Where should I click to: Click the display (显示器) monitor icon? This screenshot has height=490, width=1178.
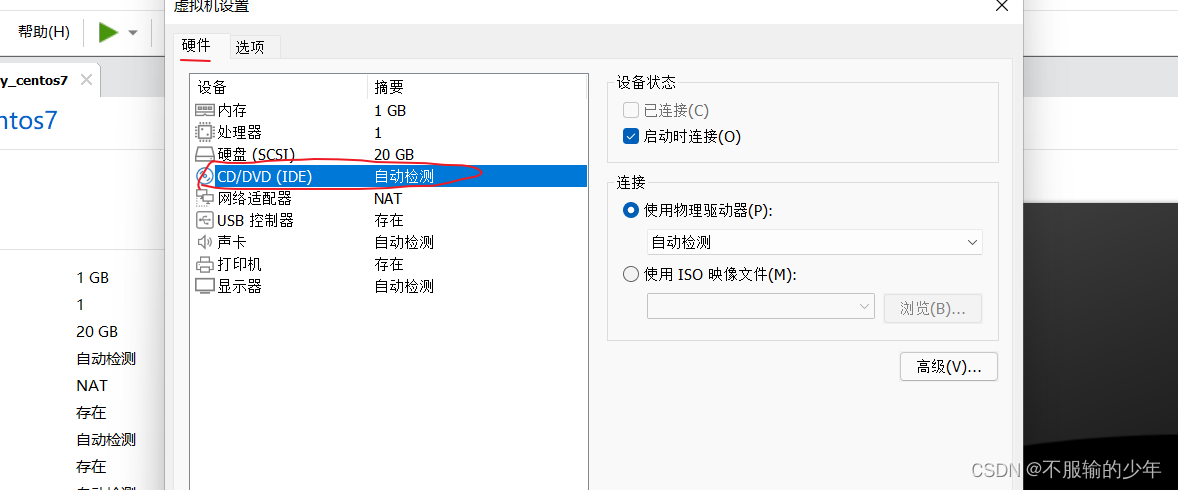coord(204,286)
